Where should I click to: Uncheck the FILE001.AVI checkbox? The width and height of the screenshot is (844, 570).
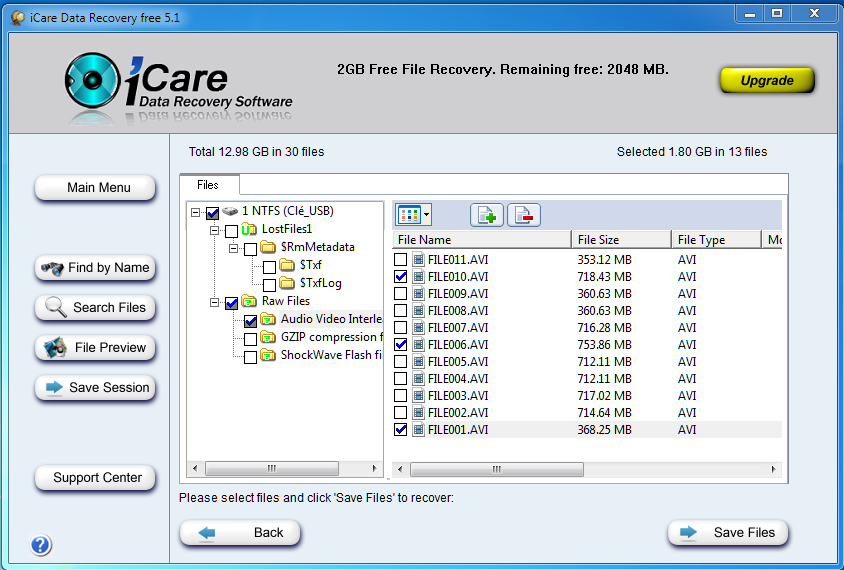(400, 430)
